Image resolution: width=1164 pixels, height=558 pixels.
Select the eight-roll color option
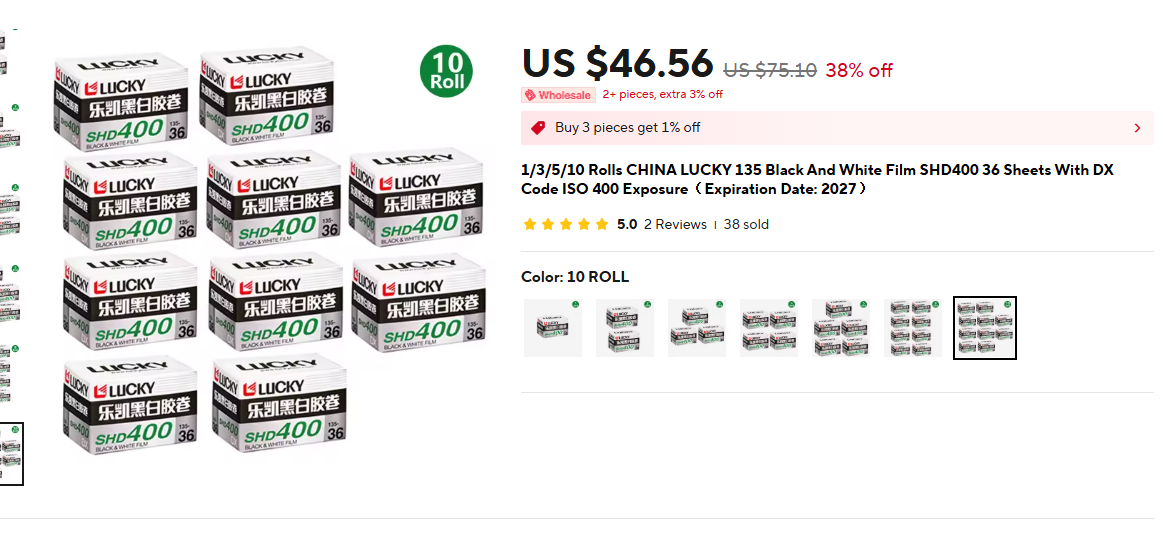point(913,328)
